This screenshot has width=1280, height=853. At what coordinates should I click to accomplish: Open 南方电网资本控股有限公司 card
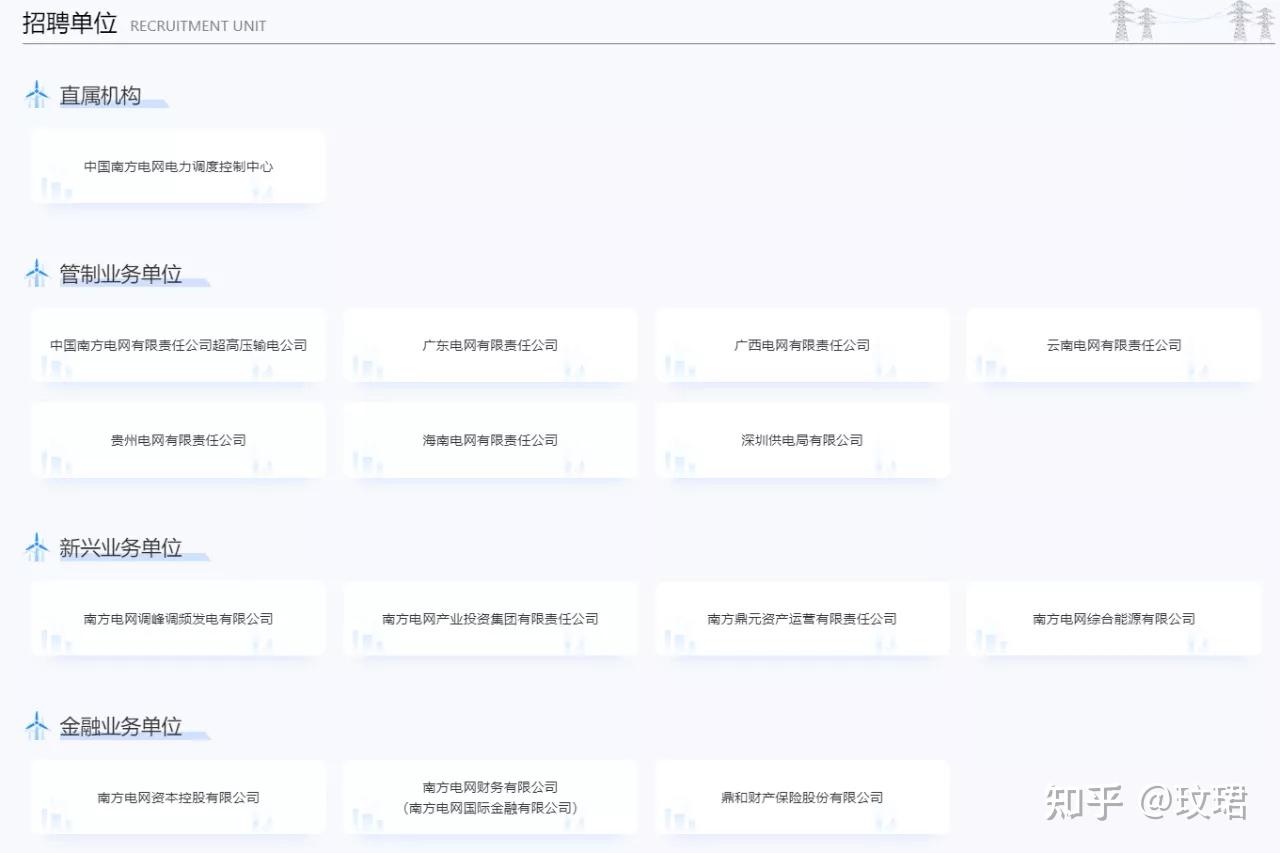coord(178,797)
